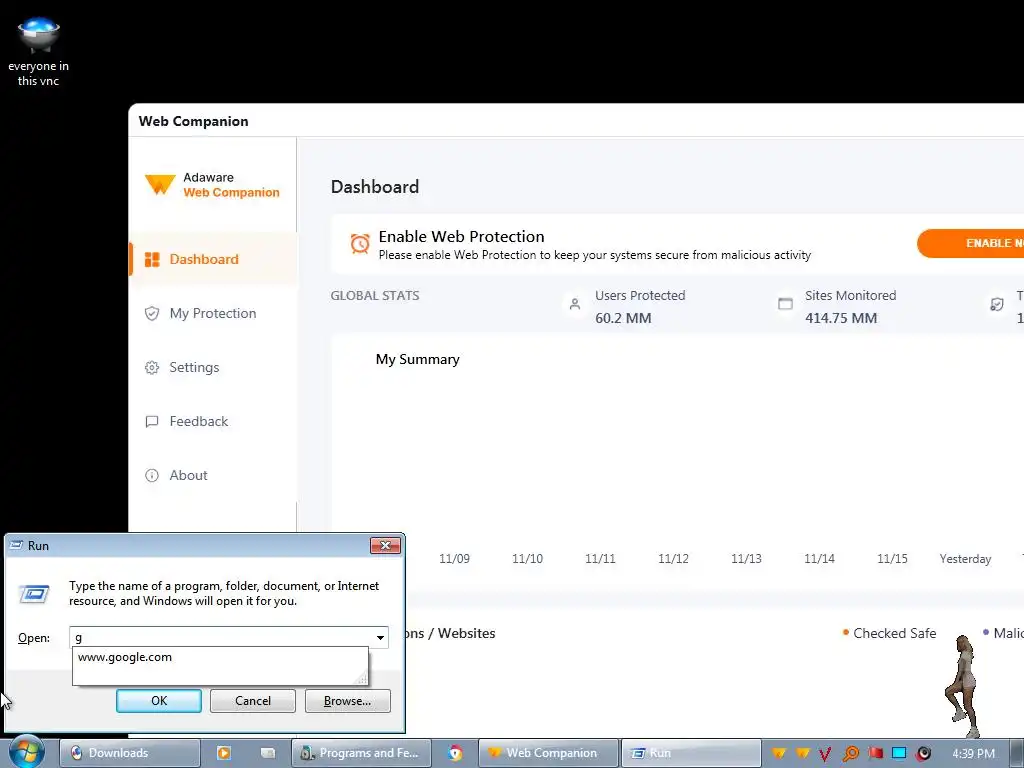The width and height of the screenshot is (1024, 768).
Task: Click the My Protection shield icon
Action: (x=152, y=313)
